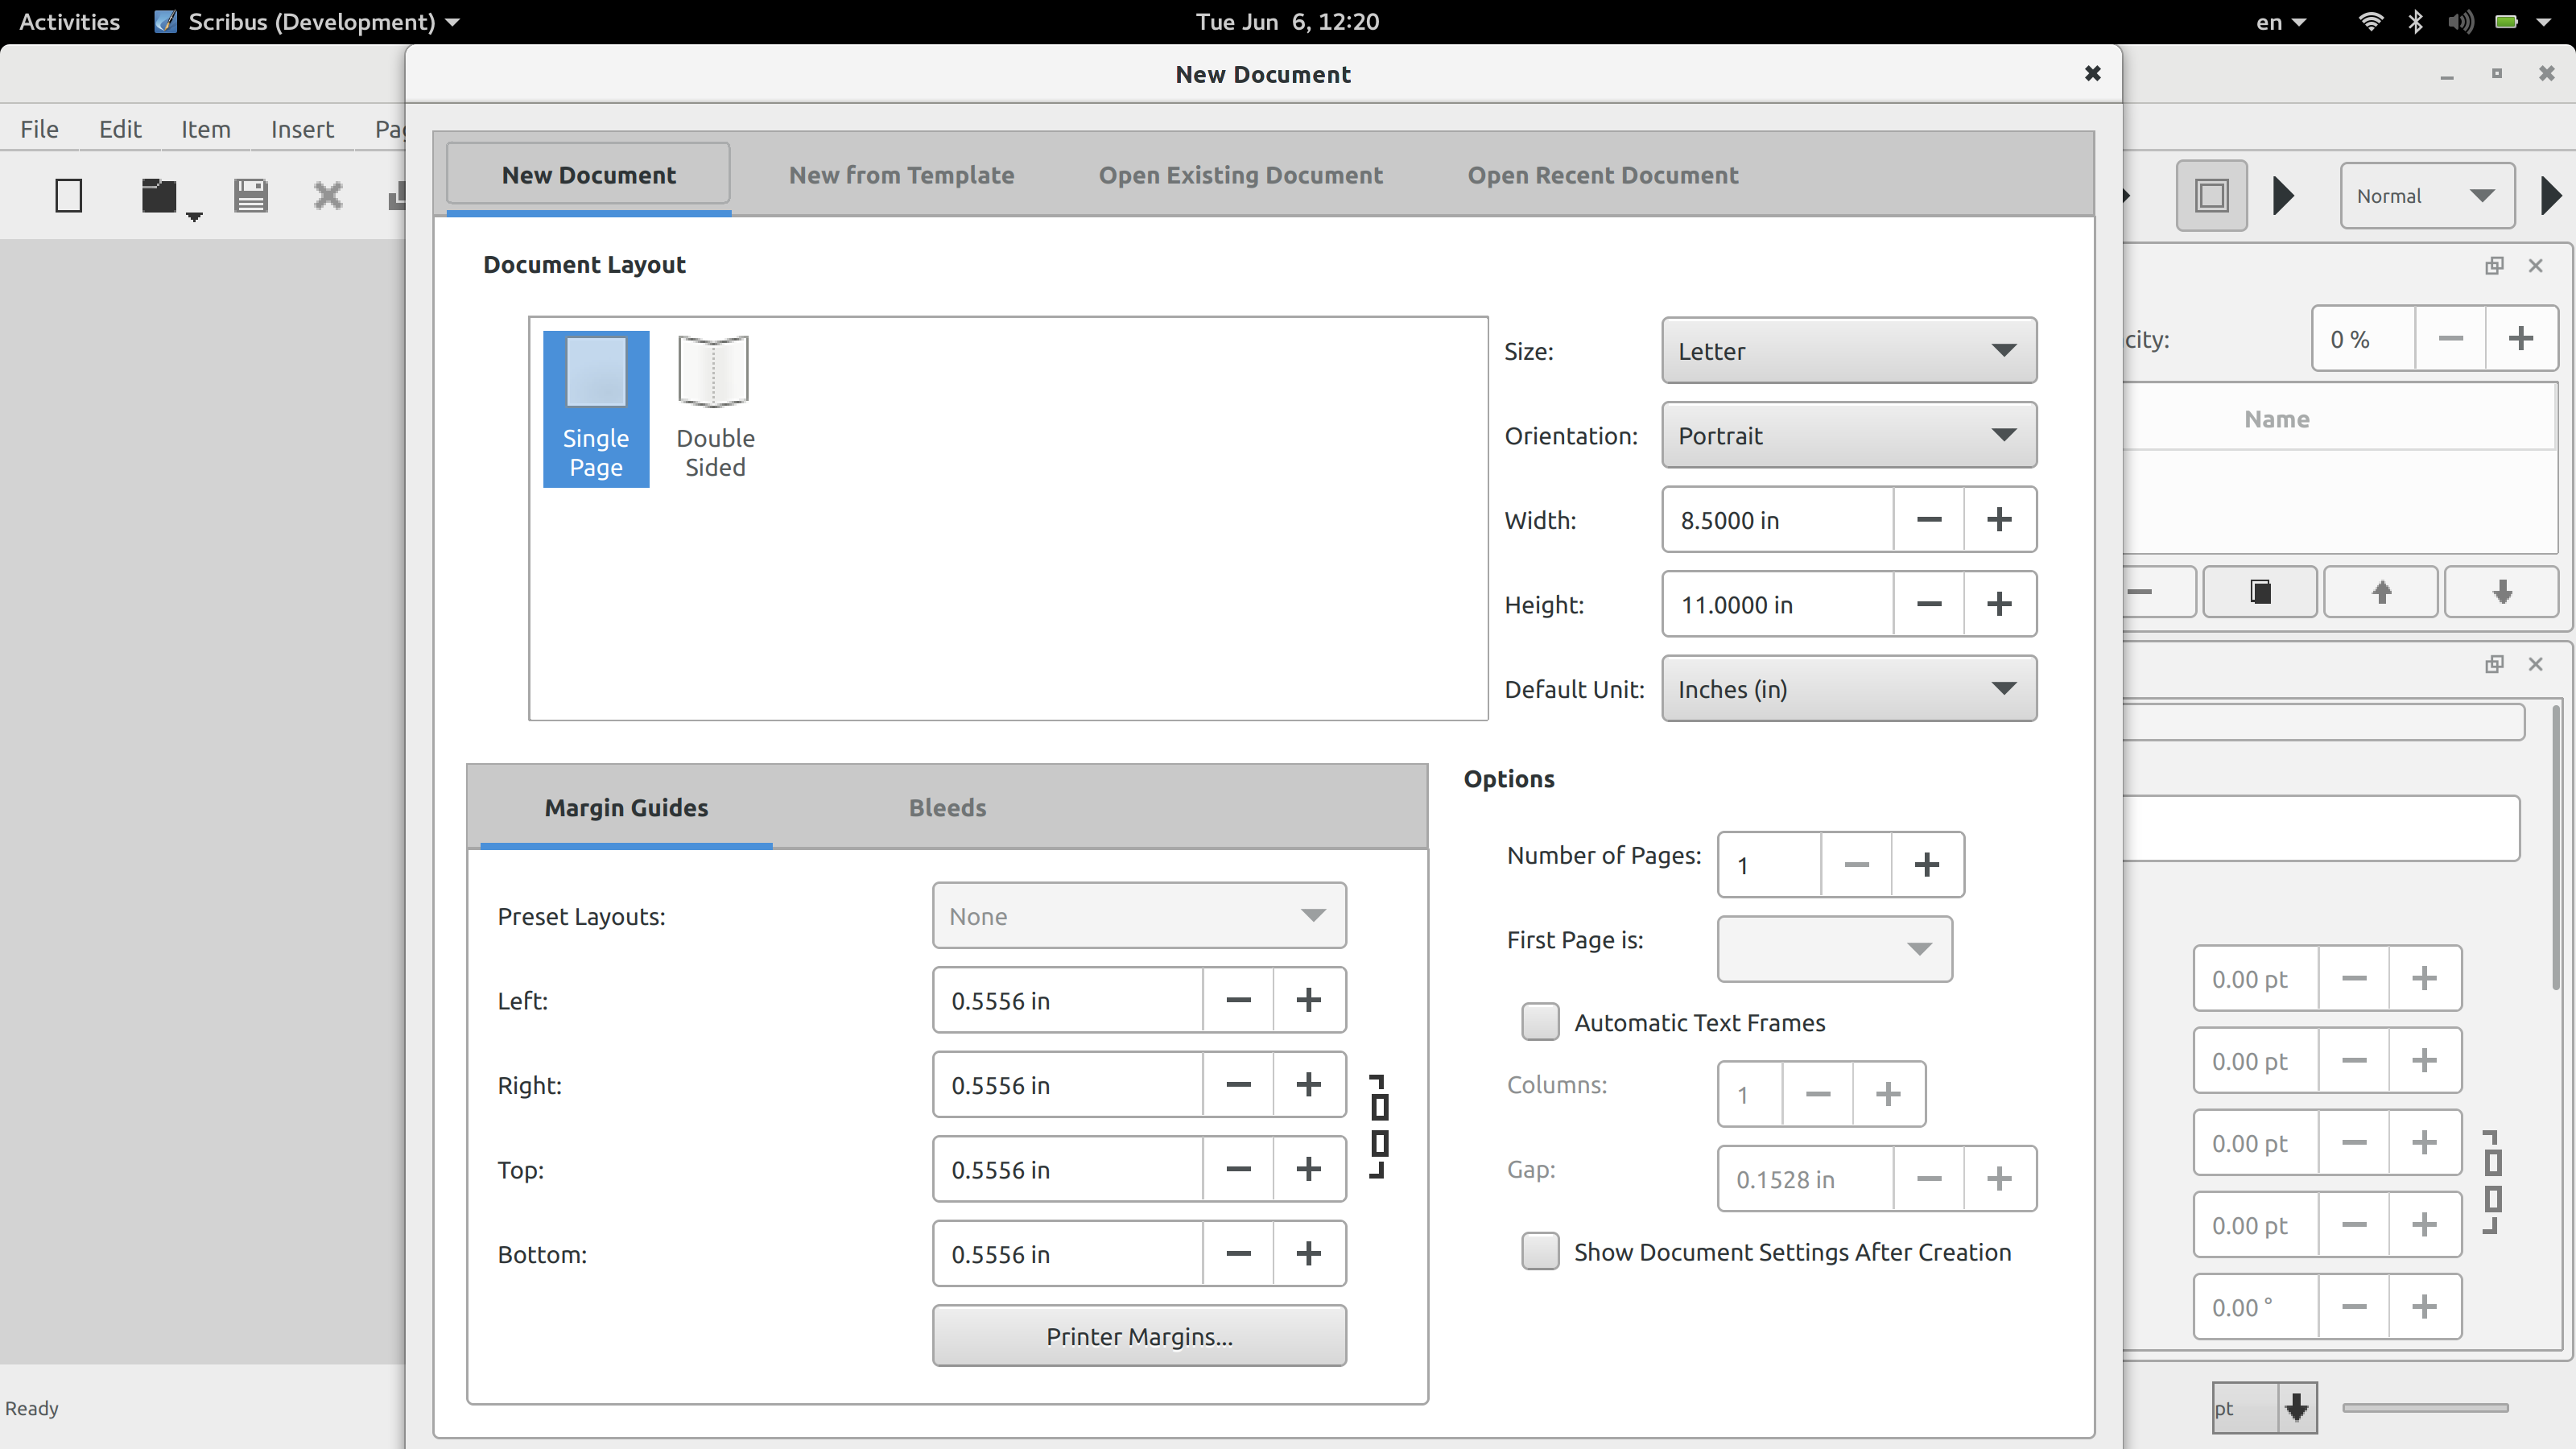Image resolution: width=2576 pixels, height=1449 pixels.
Task: Click the Save floppy disk icon
Action: [x=250, y=195]
